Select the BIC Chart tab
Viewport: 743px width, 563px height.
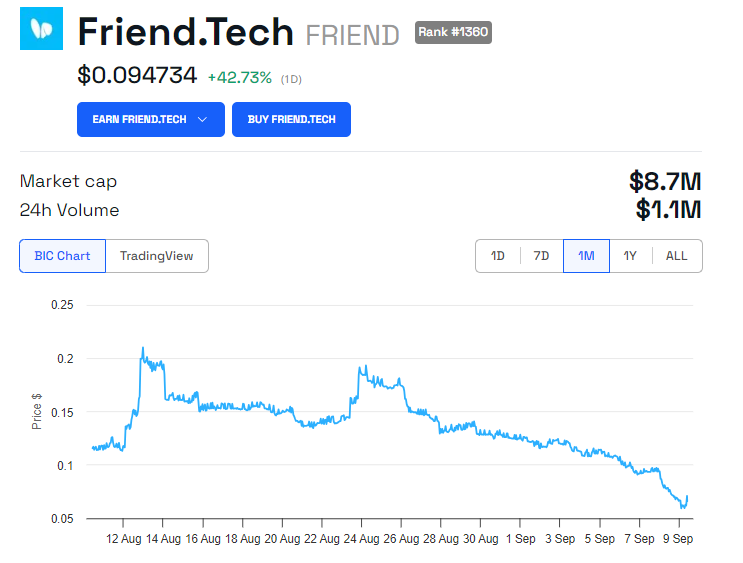[63, 256]
